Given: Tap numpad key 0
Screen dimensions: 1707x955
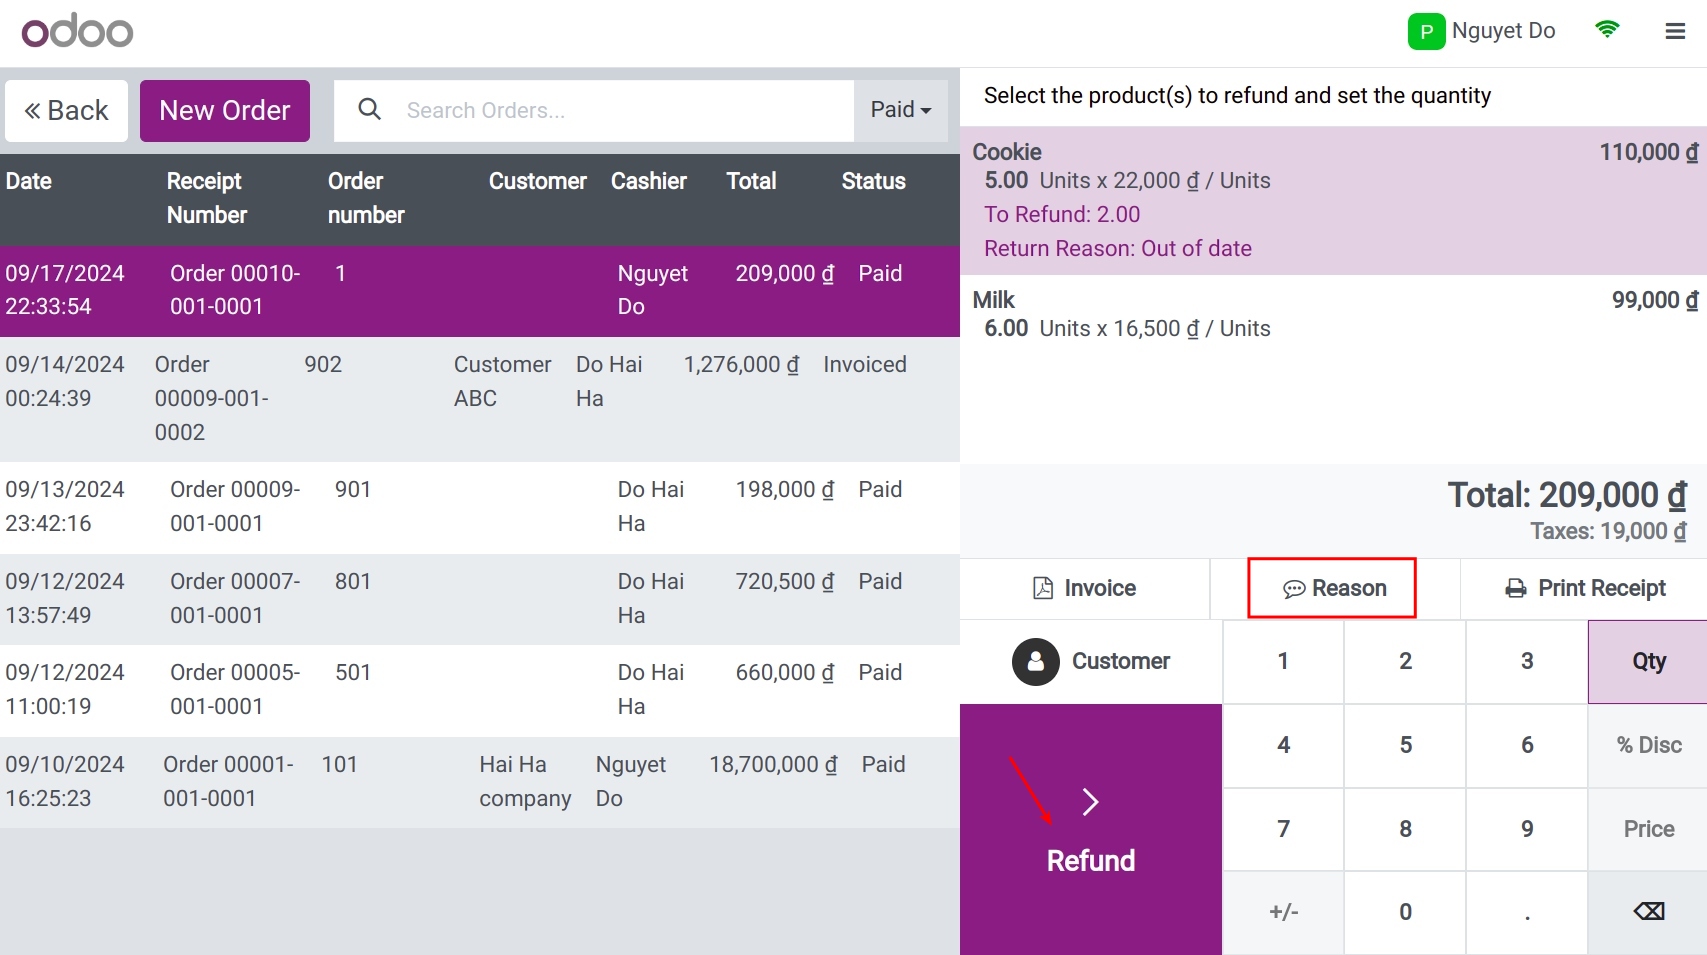Looking at the screenshot, I should click(x=1405, y=912).
